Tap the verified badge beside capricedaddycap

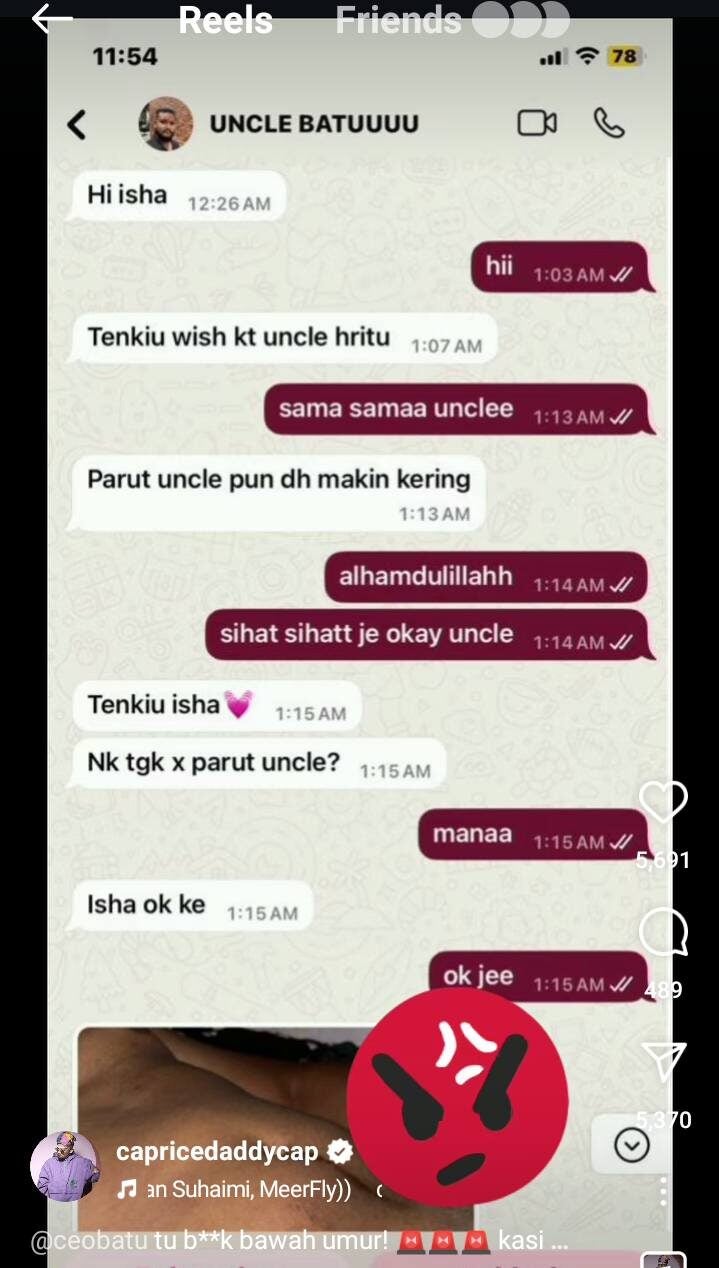tap(340, 1152)
